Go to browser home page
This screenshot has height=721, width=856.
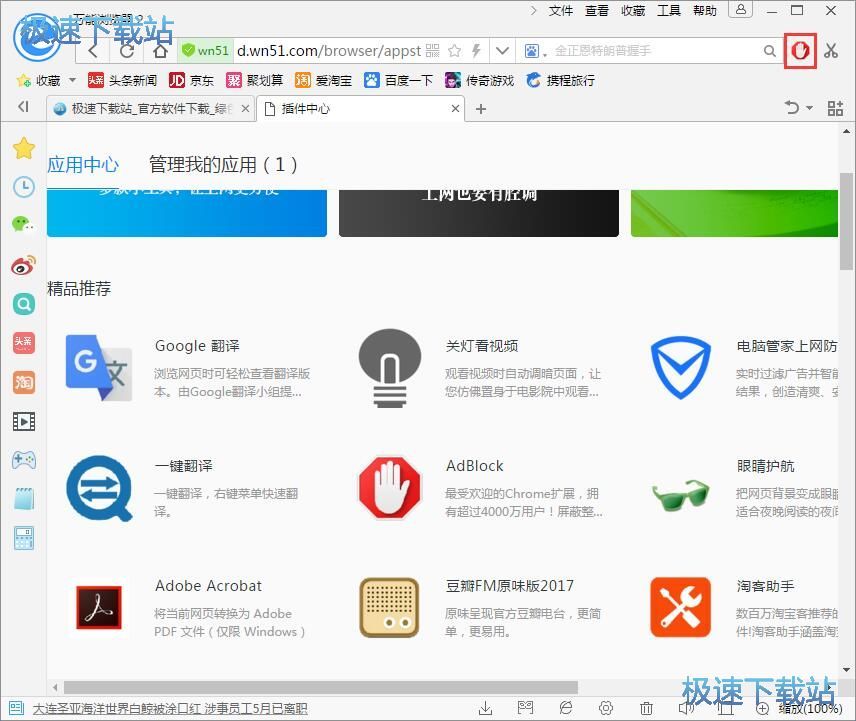160,51
